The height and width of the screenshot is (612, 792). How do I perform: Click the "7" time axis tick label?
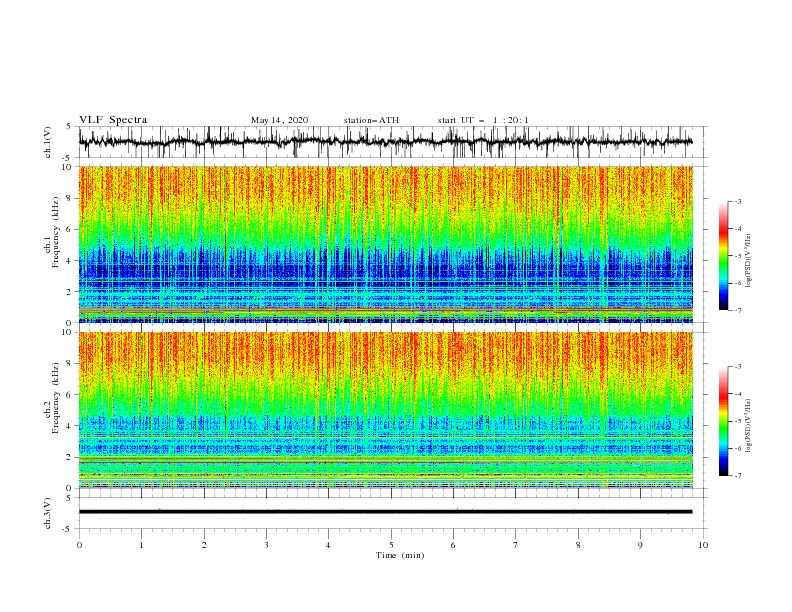516,545
